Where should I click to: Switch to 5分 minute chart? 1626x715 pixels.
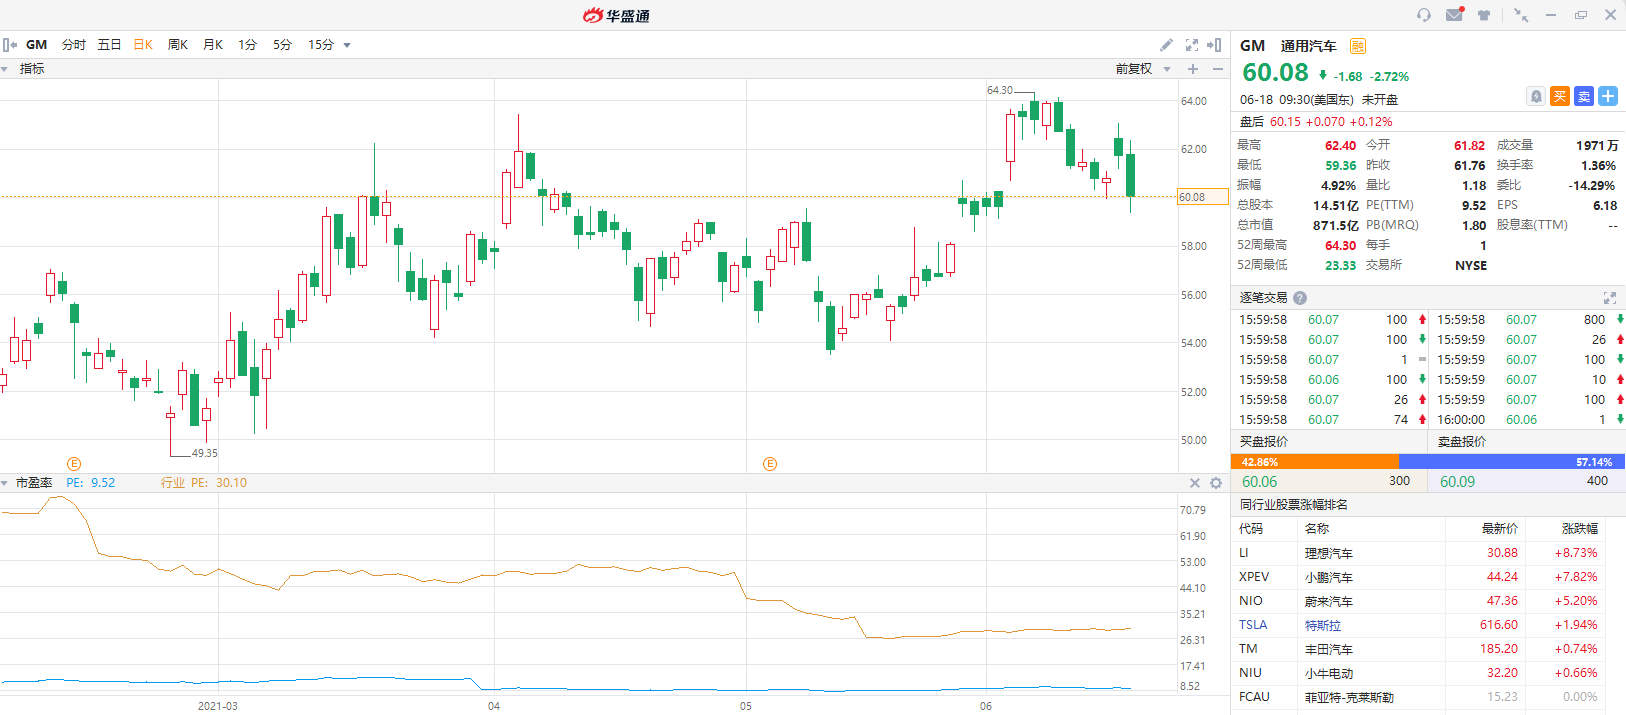coord(282,45)
